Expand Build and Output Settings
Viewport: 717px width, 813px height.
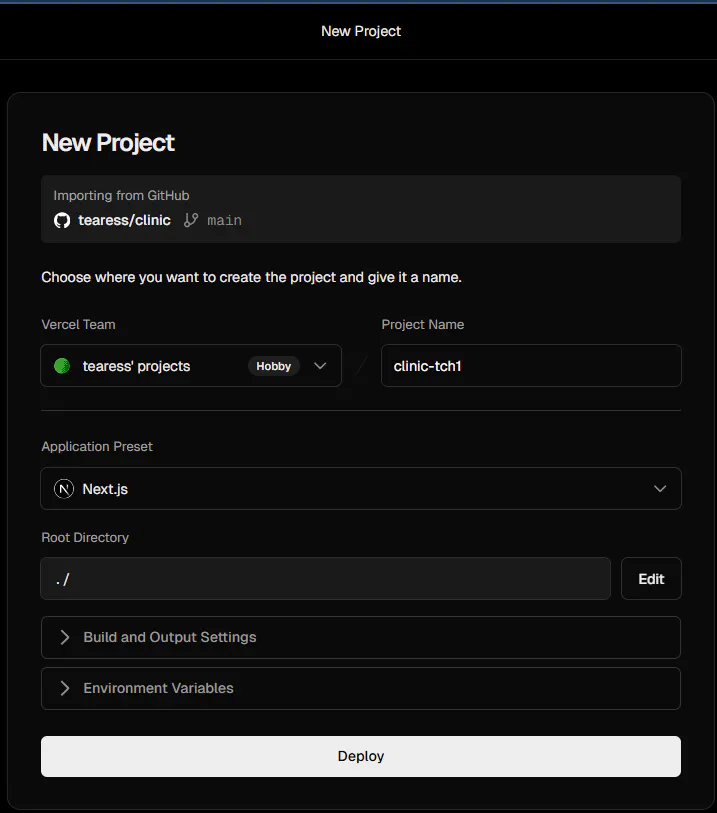(x=361, y=637)
